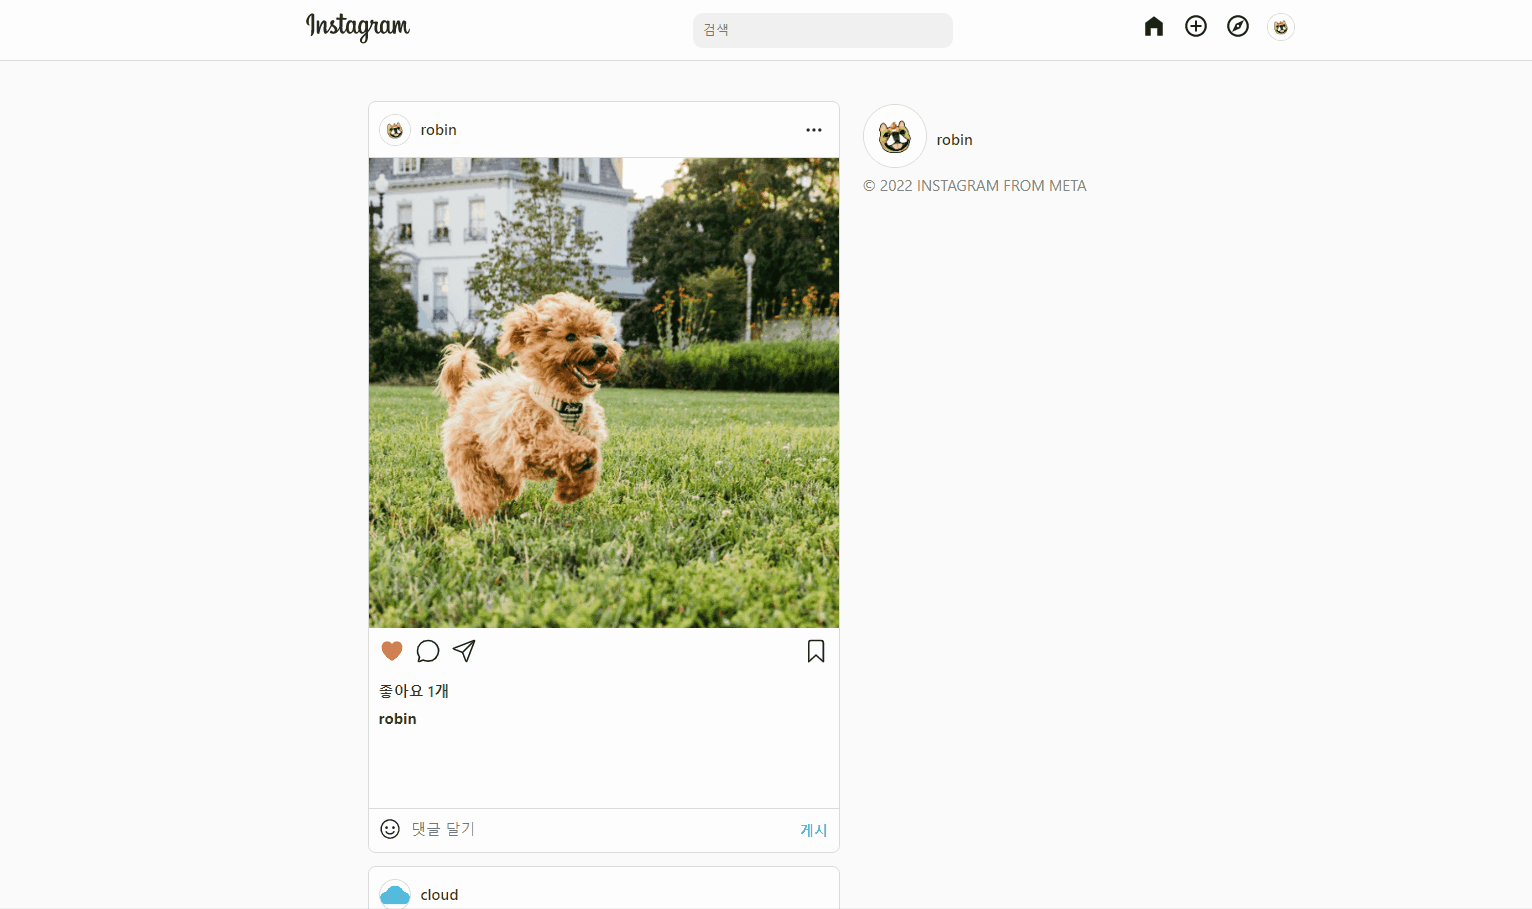1532x909 pixels.
Task: Click the username robin below the like count
Action: coord(397,718)
